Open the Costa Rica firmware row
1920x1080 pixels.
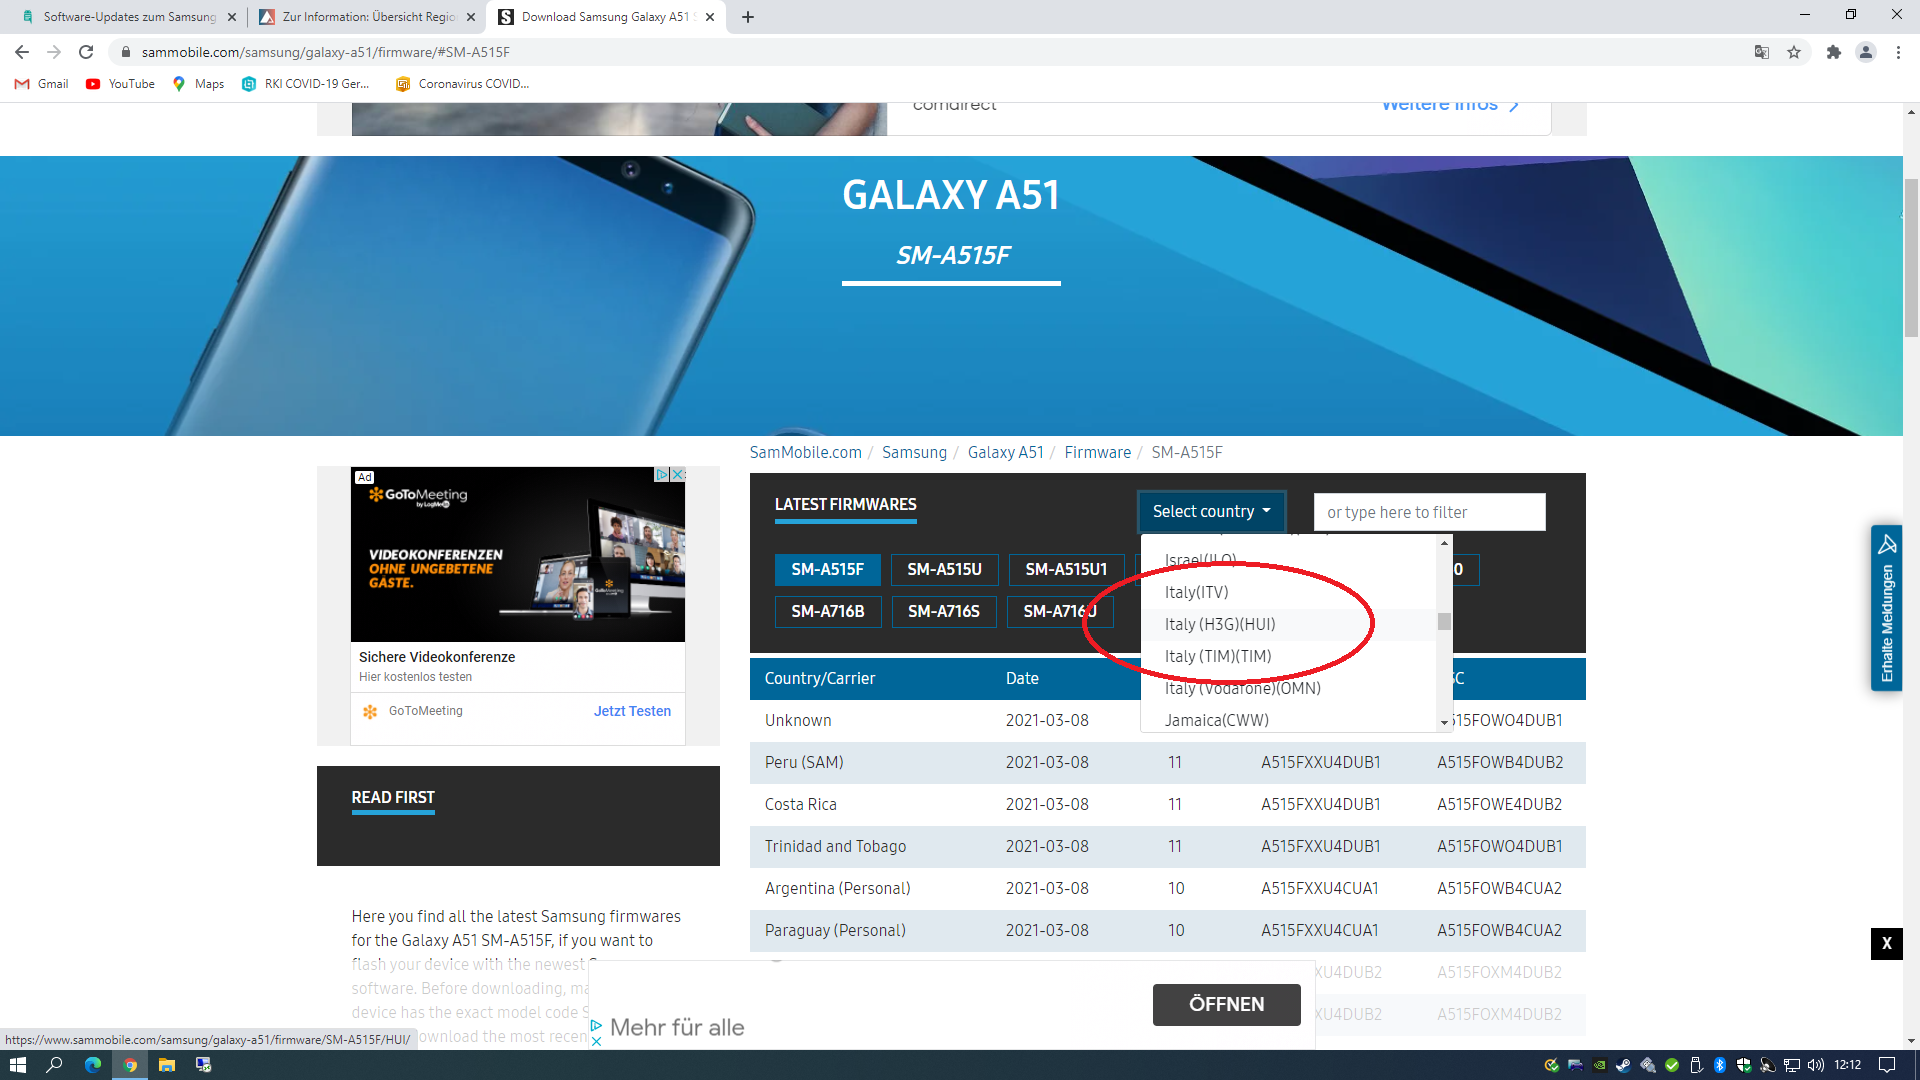[1167, 804]
